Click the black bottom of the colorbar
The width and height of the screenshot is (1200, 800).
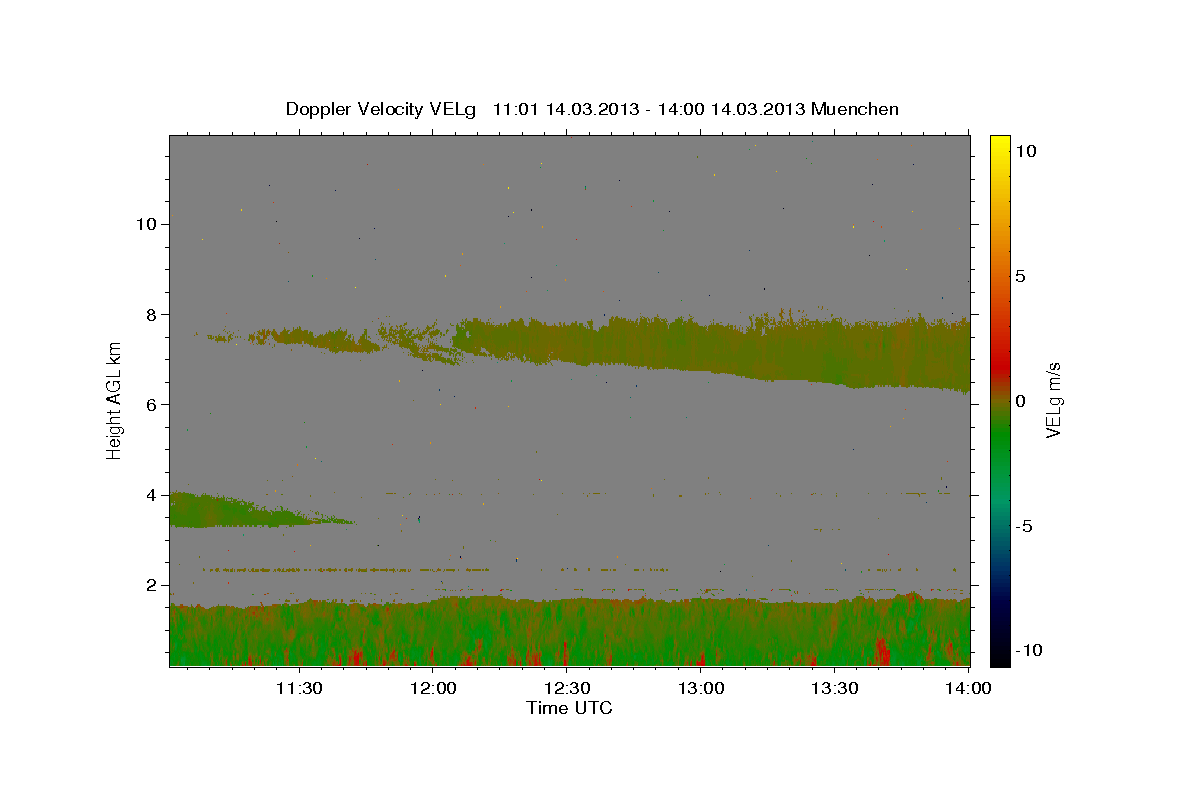tap(999, 655)
